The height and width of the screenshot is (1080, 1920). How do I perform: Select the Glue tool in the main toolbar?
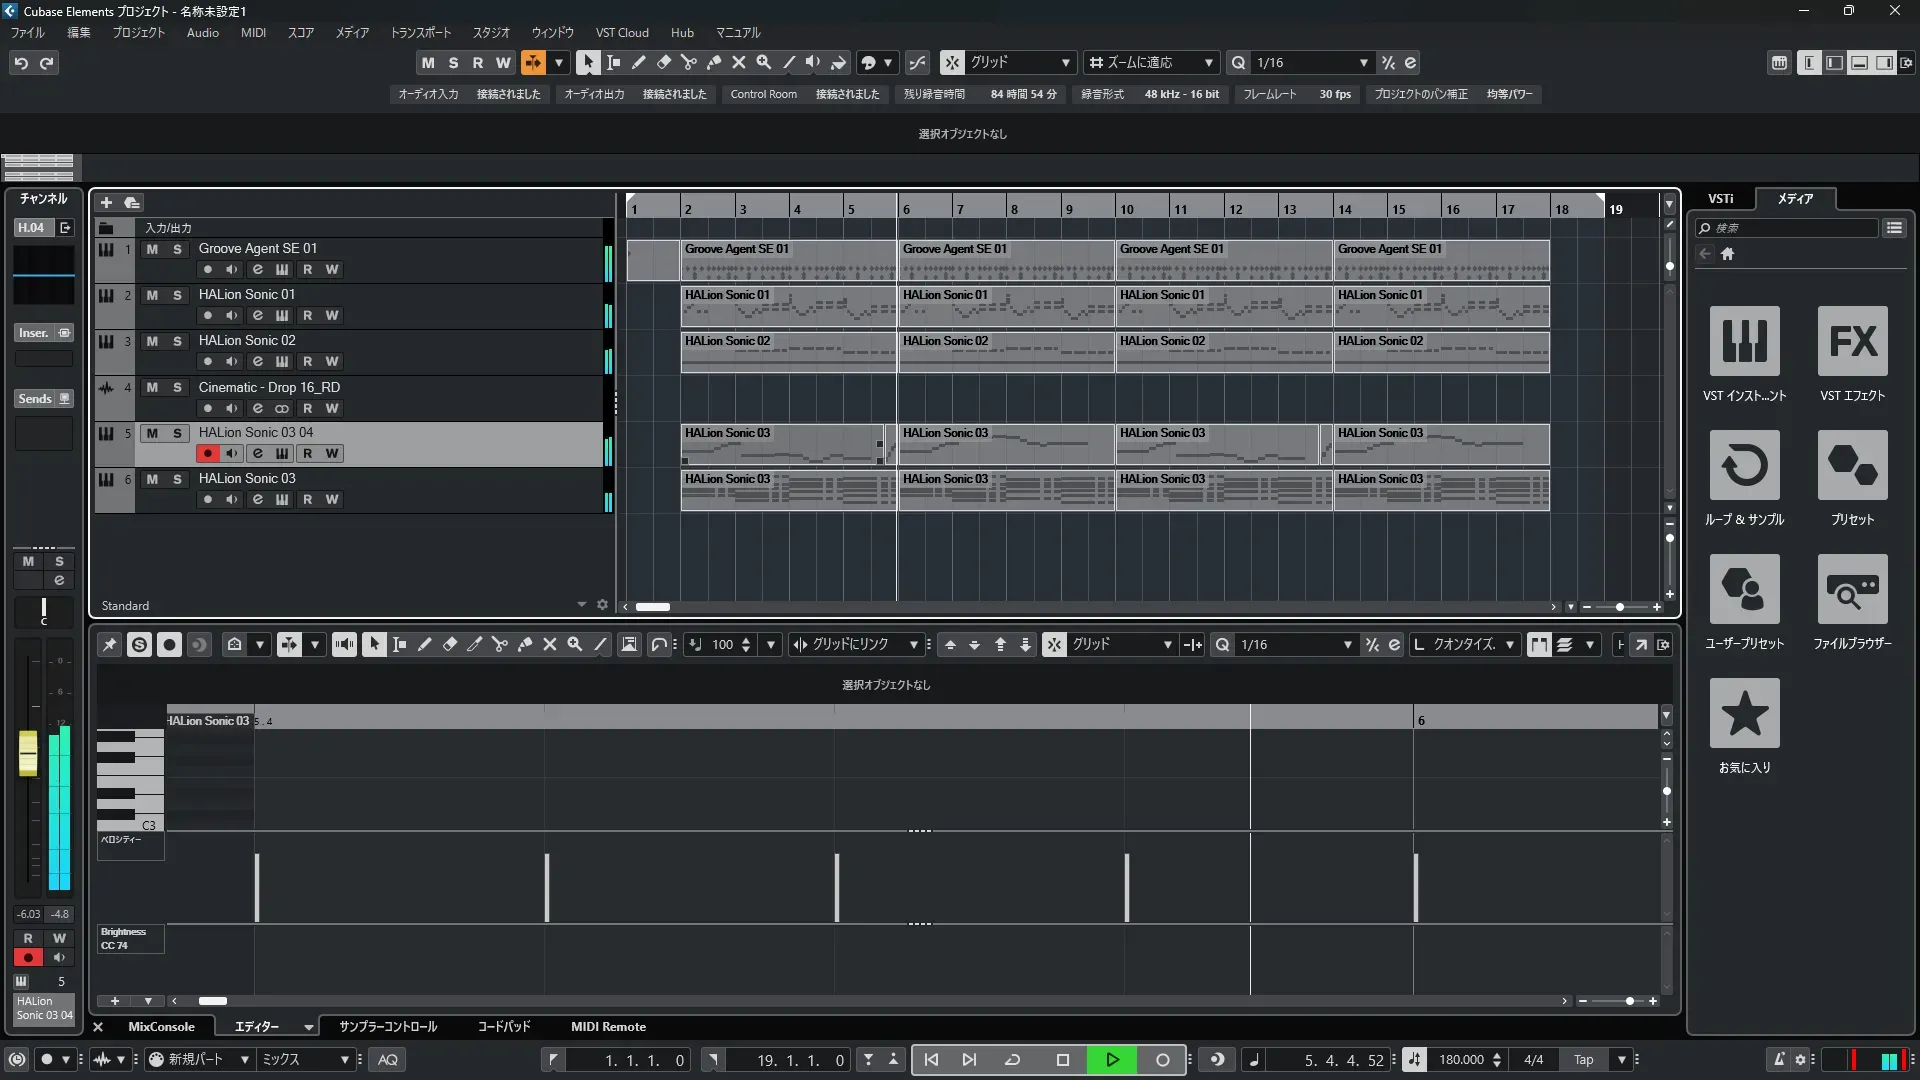tap(713, 62)
